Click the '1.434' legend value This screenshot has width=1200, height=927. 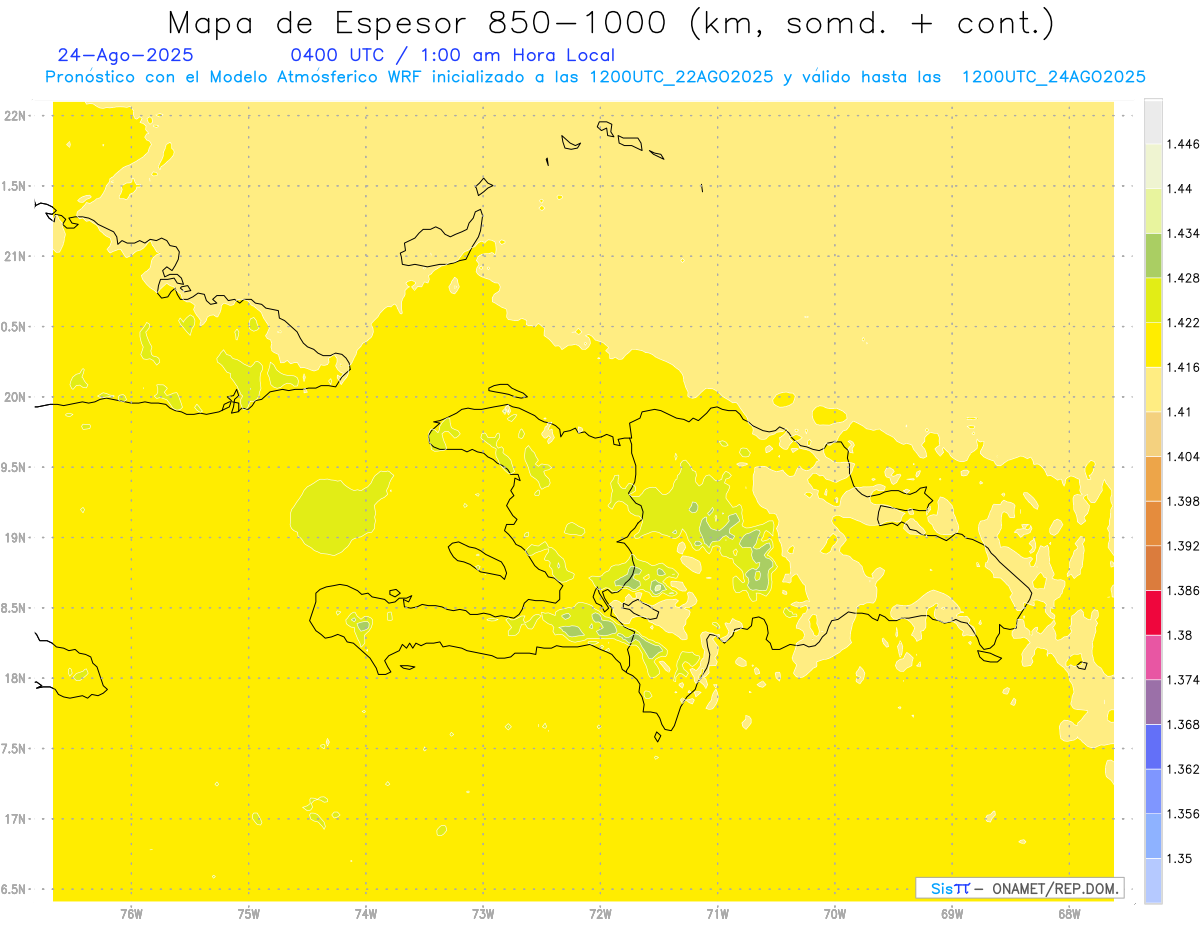tap(1181, 233)
